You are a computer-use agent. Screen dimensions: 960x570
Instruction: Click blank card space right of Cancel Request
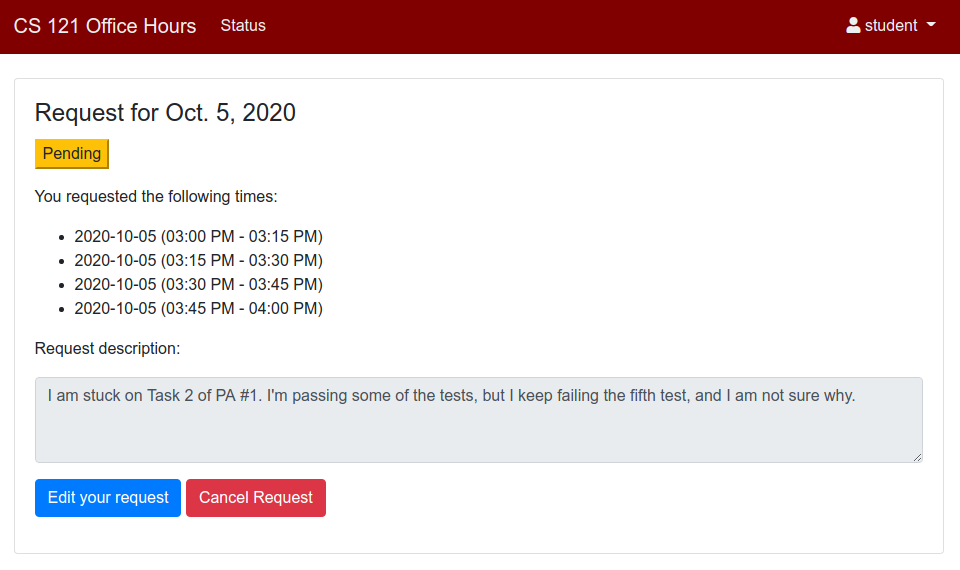630,498
